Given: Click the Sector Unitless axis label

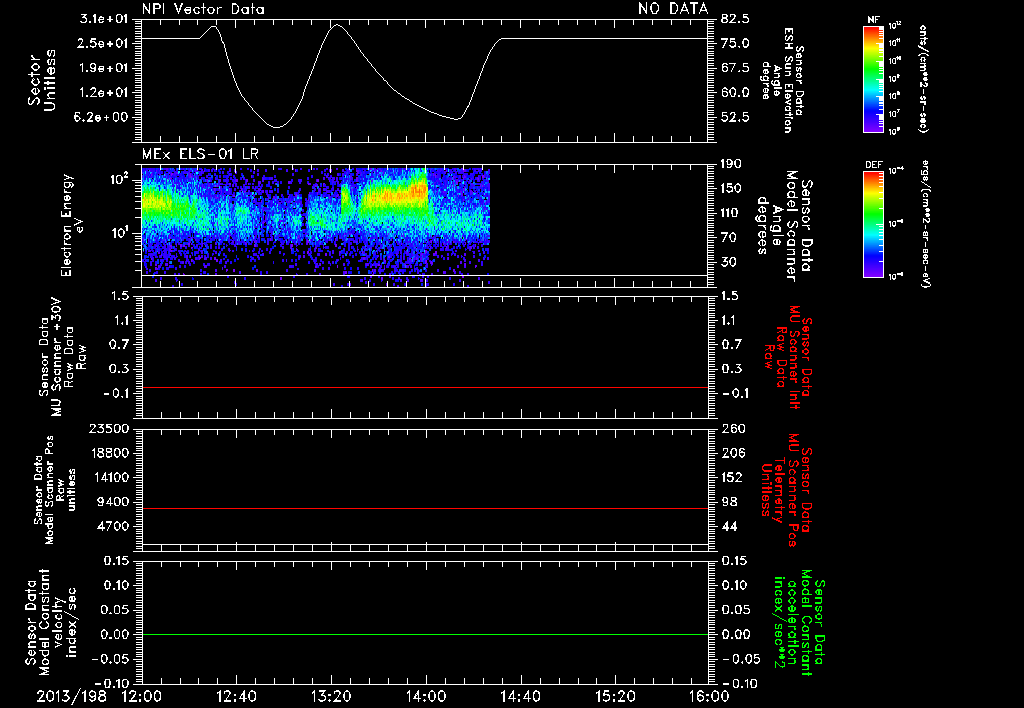Looking at the screenshot, I should point(41,80).
